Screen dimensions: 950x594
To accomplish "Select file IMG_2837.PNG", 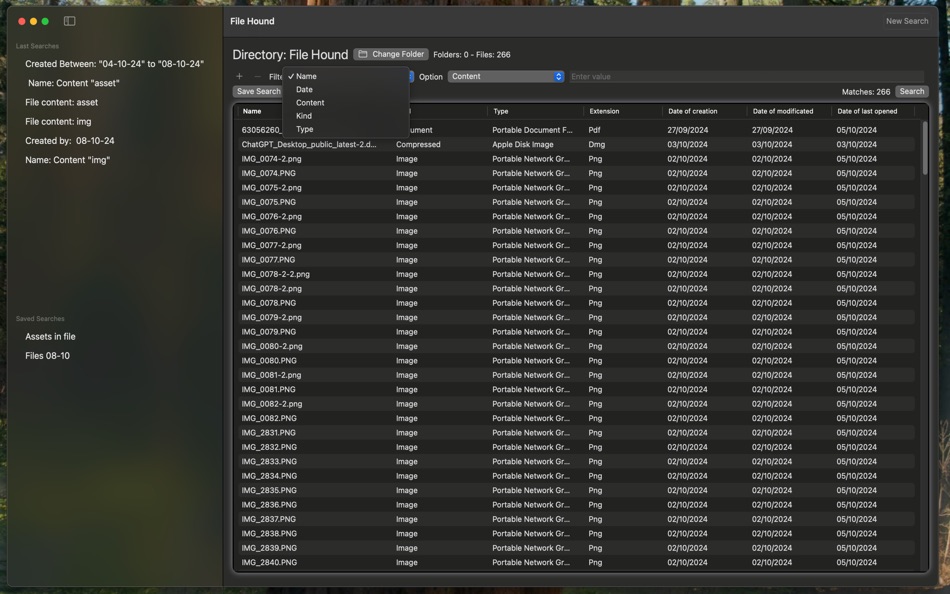I will [268, 519].
